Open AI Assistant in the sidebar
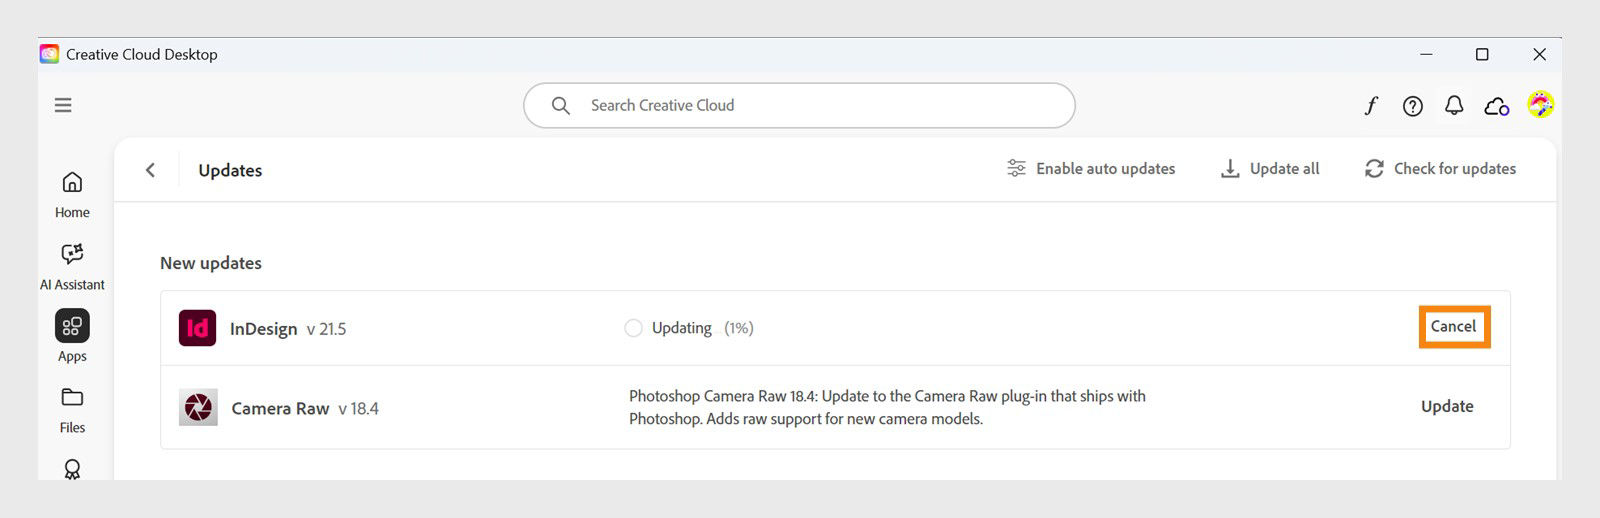 click(72, 267)
